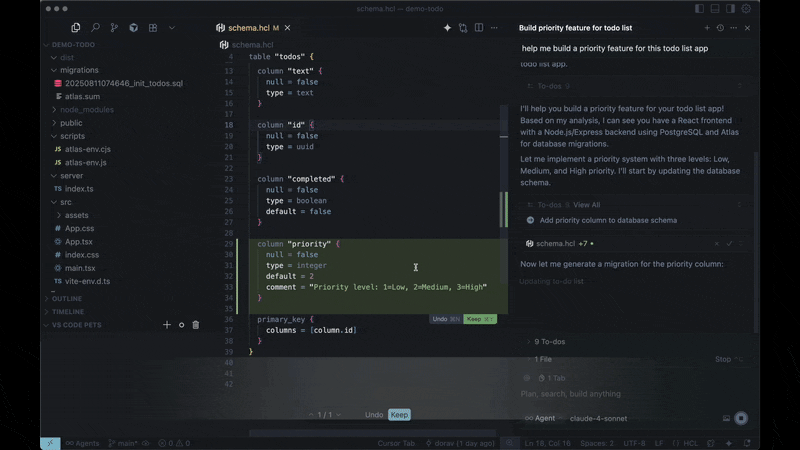Delete pet with trash icon in VS Code Pets

point(196,325)
